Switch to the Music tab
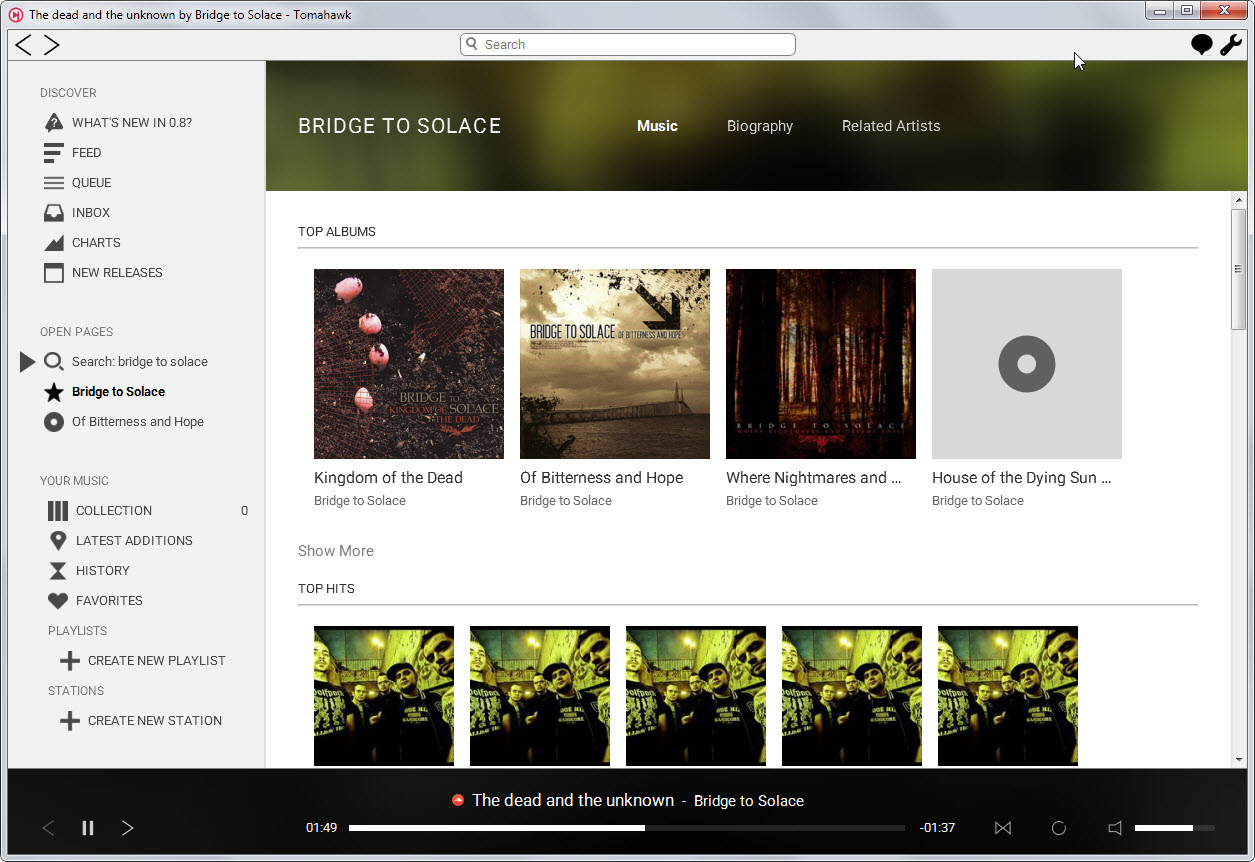The image size is (1255, 862). [657, 126]
